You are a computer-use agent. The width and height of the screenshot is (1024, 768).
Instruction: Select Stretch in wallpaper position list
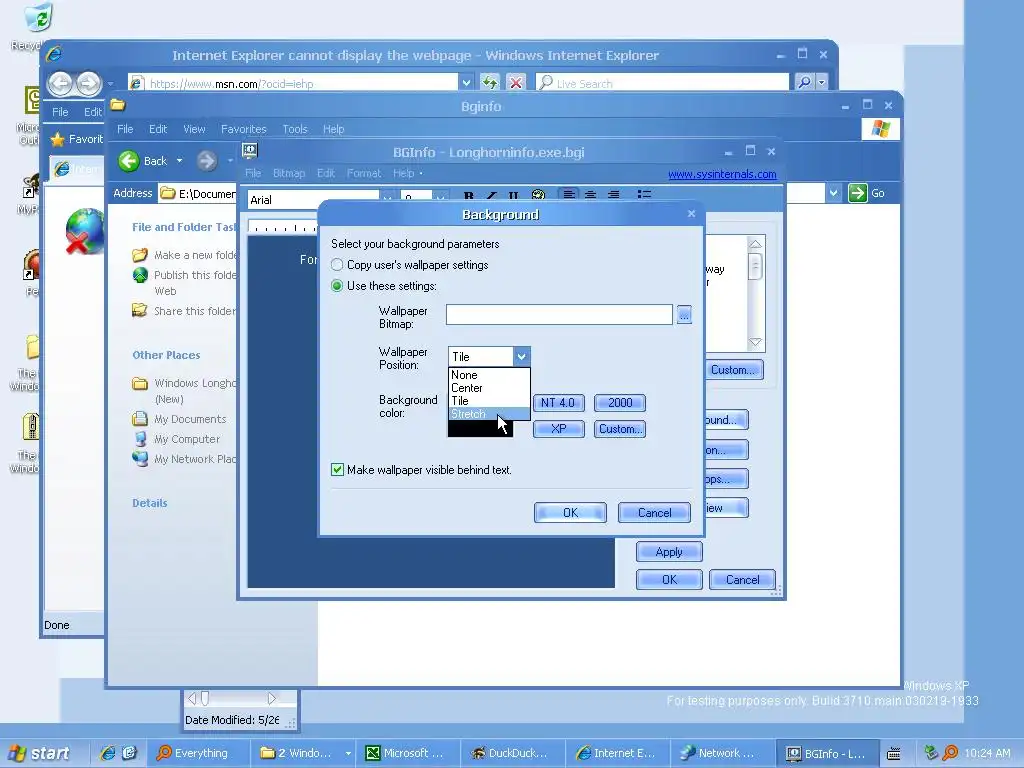[x=488, y=414]
